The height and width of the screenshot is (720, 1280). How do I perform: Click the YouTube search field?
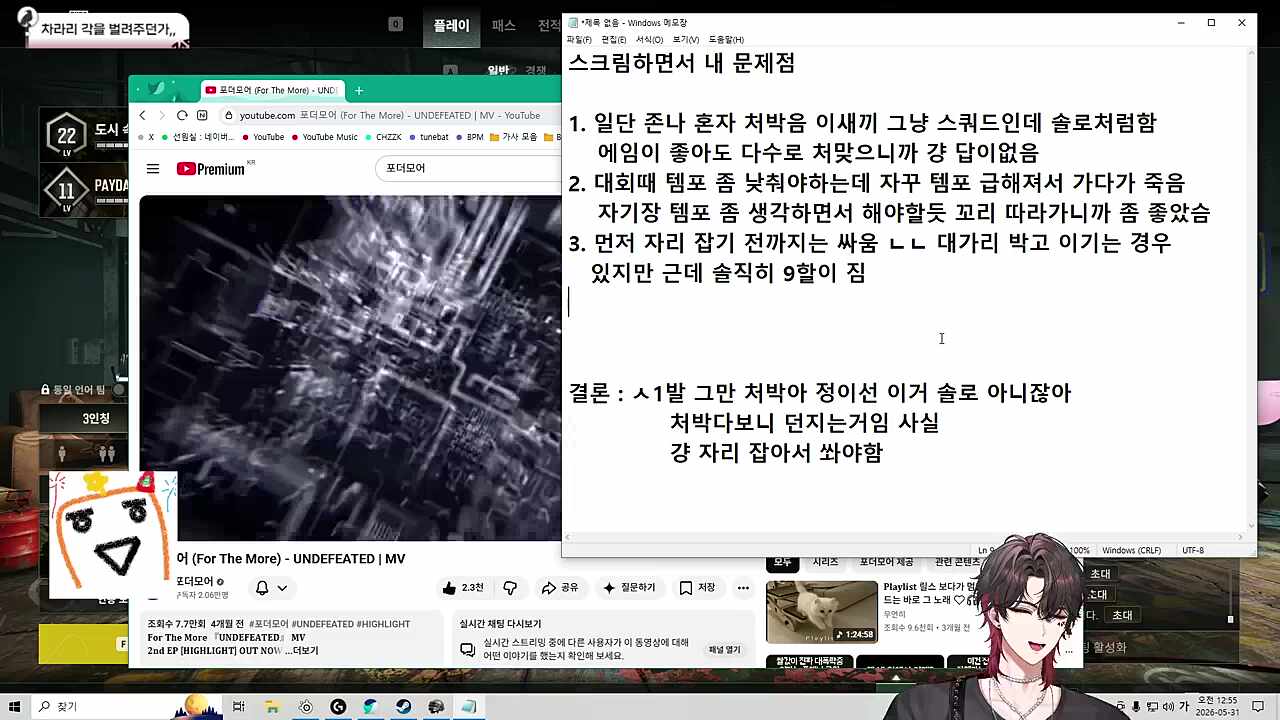470,168
